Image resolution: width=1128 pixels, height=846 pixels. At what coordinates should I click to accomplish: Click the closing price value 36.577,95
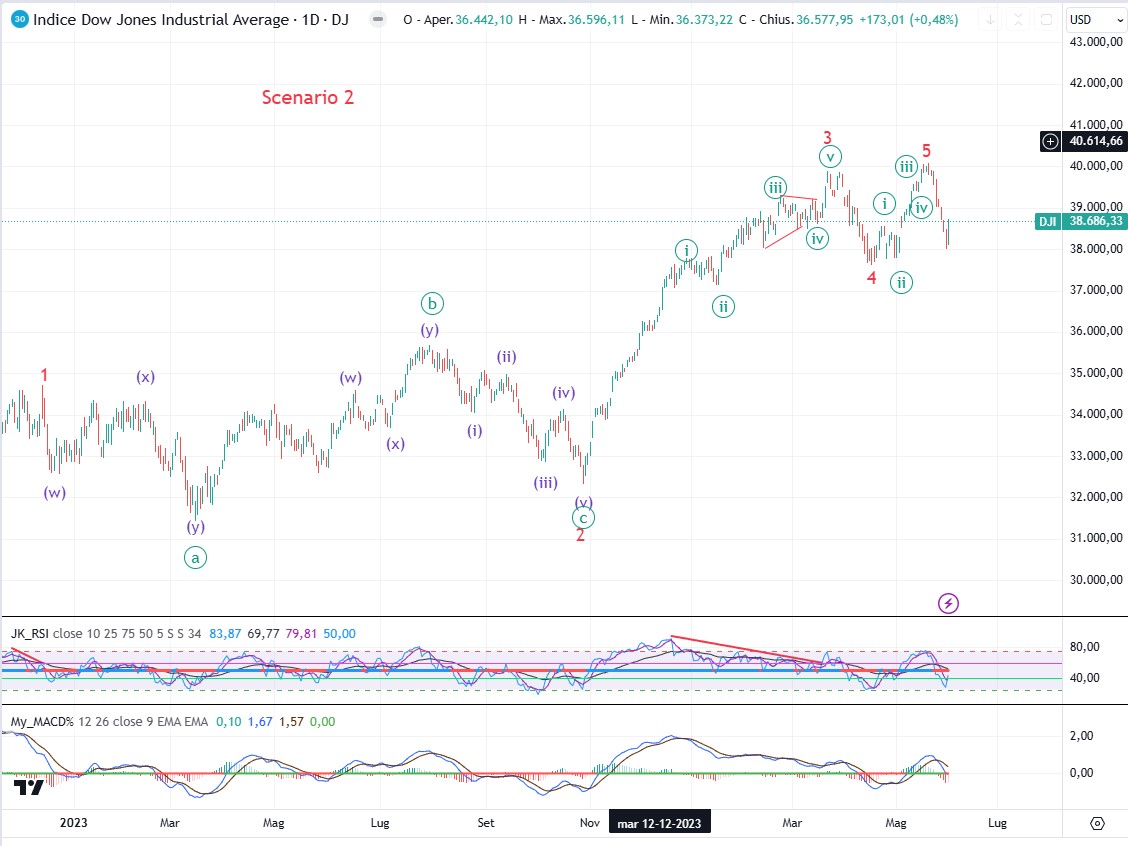pos(824,20)
